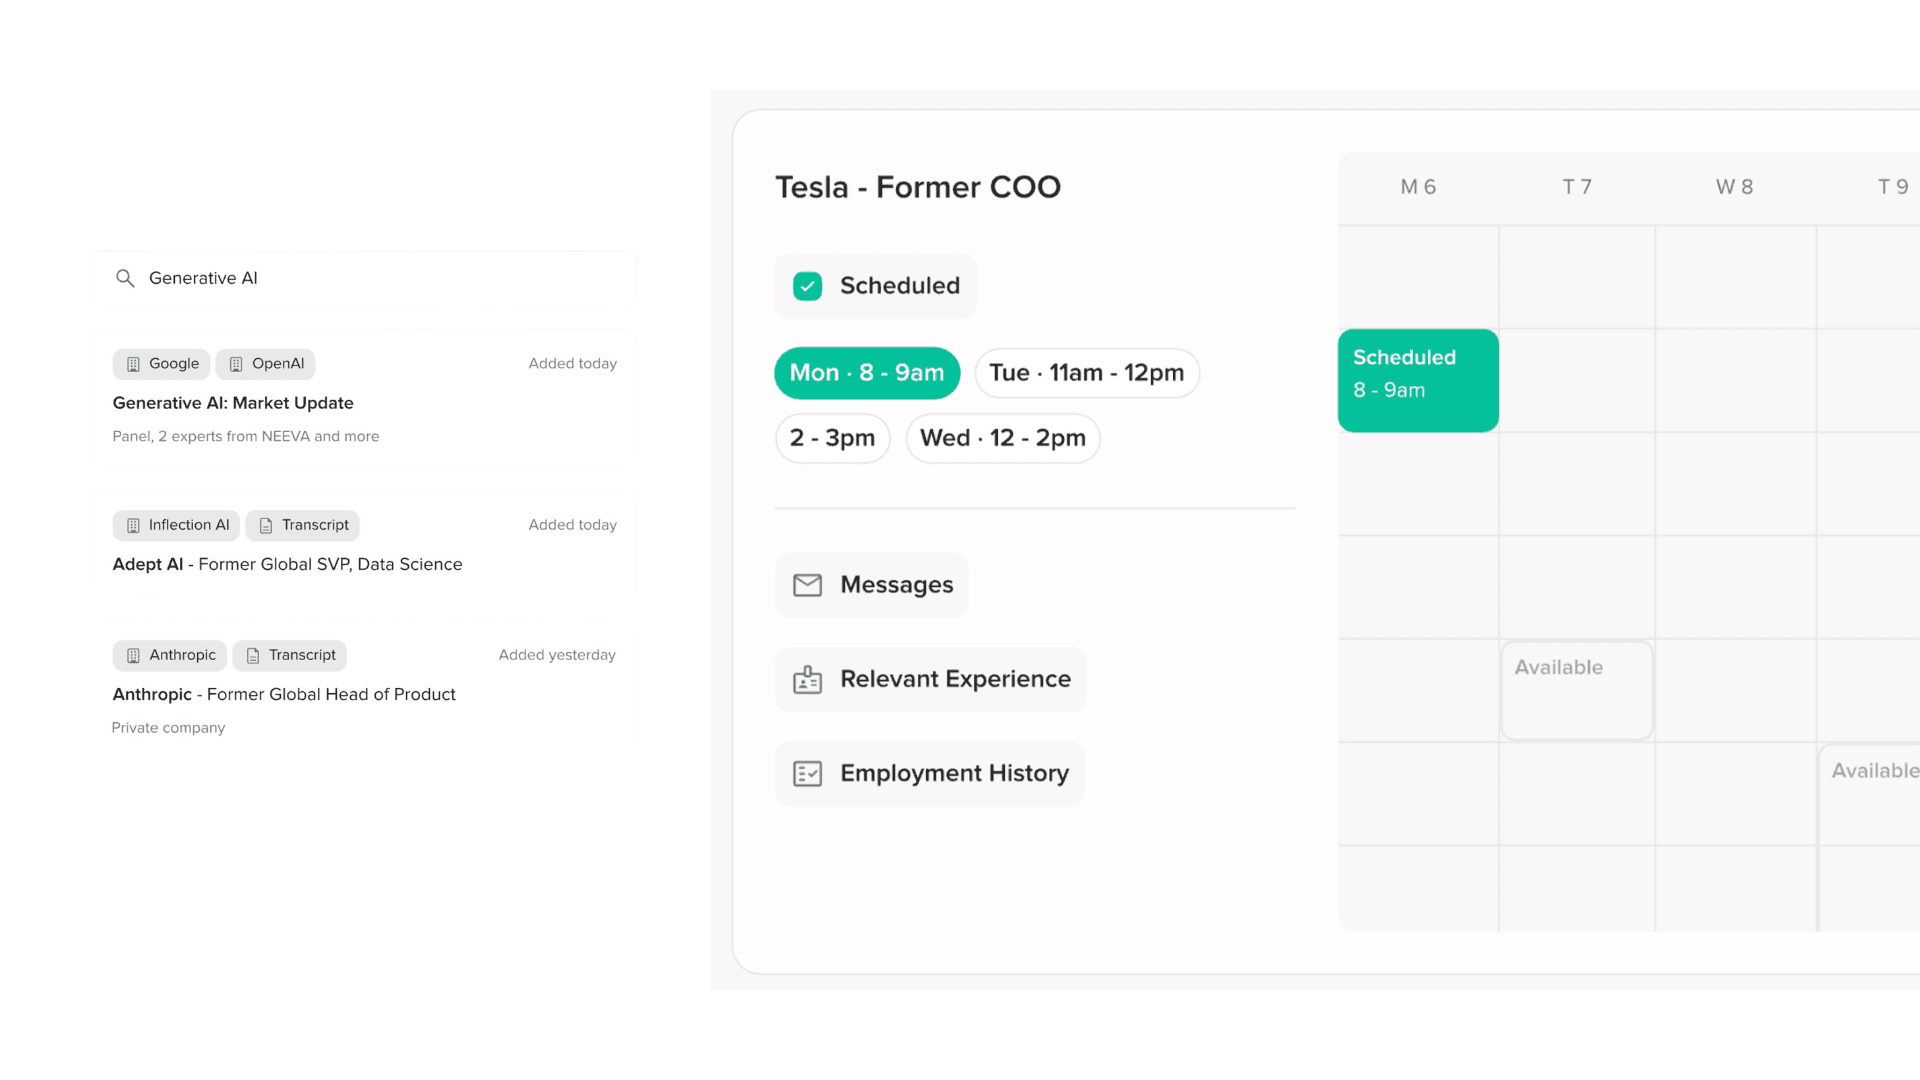Select the M 6 calendar day header
This screenshot has width=1920, height=1080.
click(x=1418, y=187)
